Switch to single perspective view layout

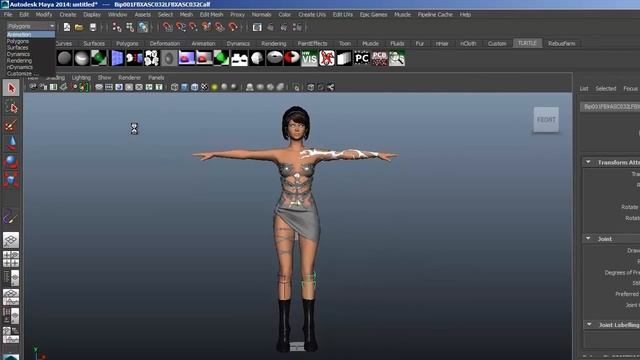pyautogui.click(x=11, y=240)
